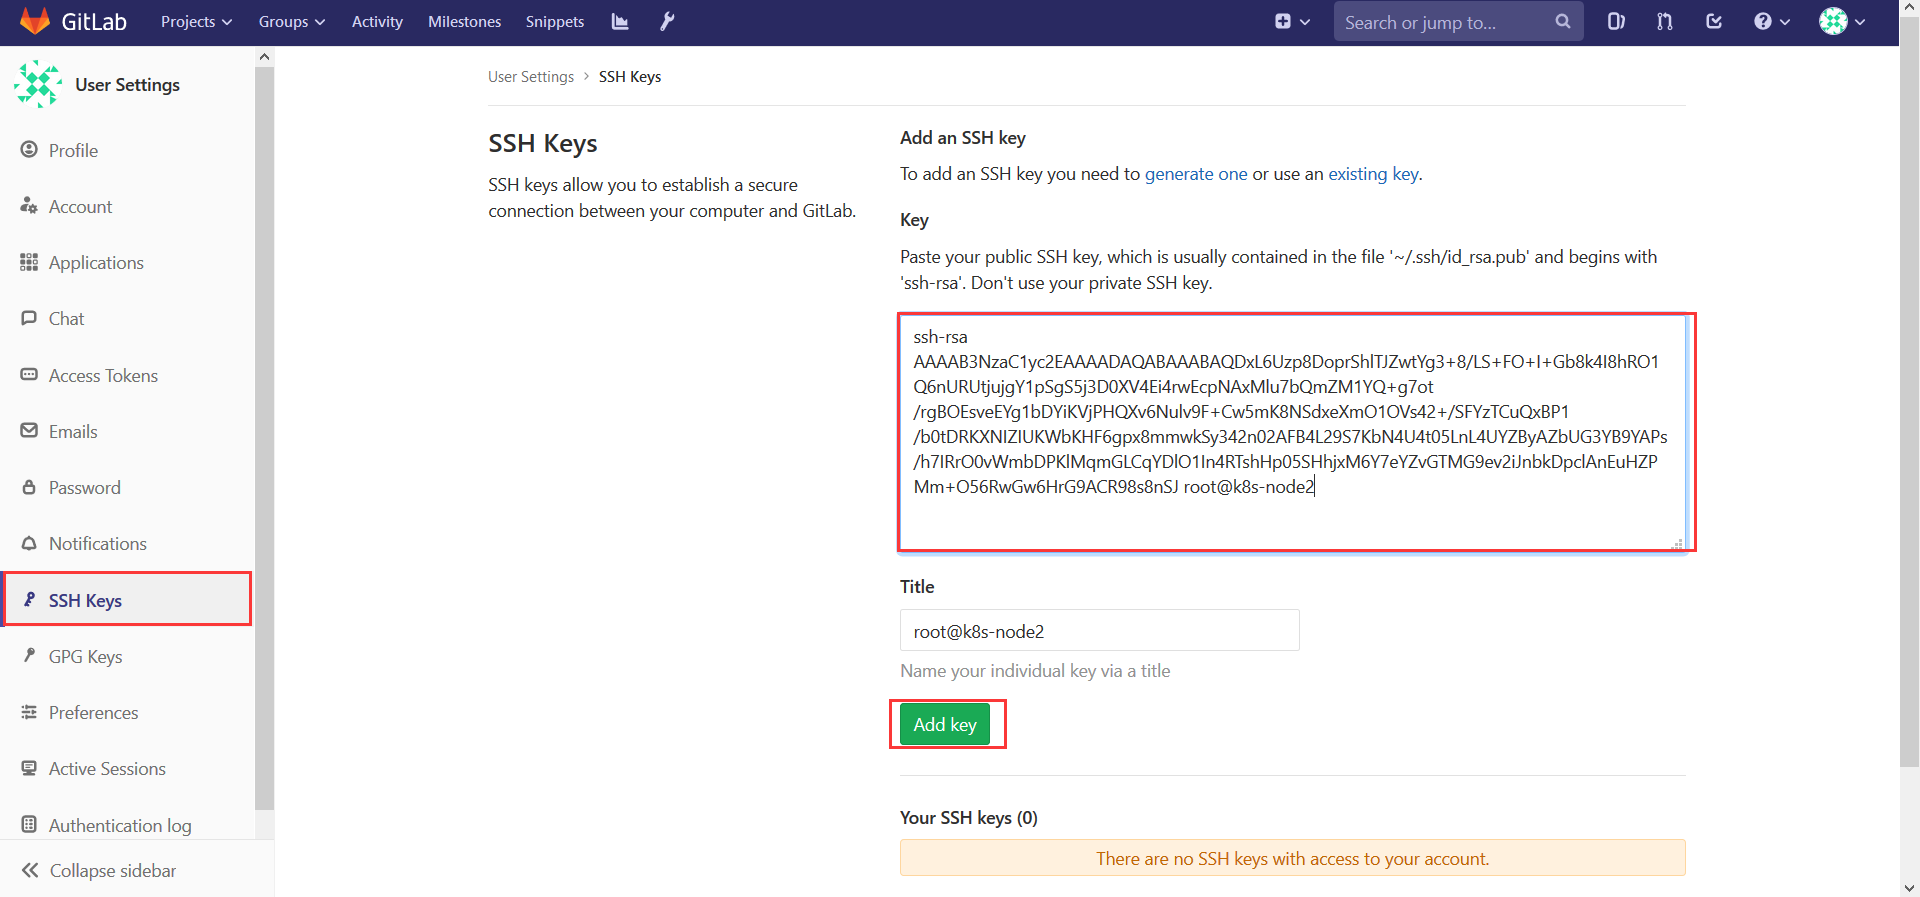Click the new item plus icon
This screenshot has height=897, width=1920.
(1283, 21)
